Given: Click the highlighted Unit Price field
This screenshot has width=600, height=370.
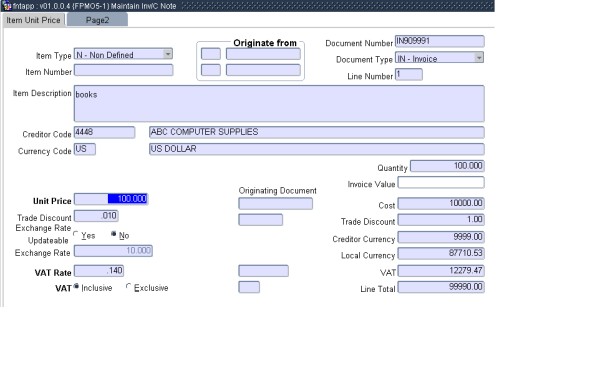Looking at the screenshot, I should (x=111, y=199).
